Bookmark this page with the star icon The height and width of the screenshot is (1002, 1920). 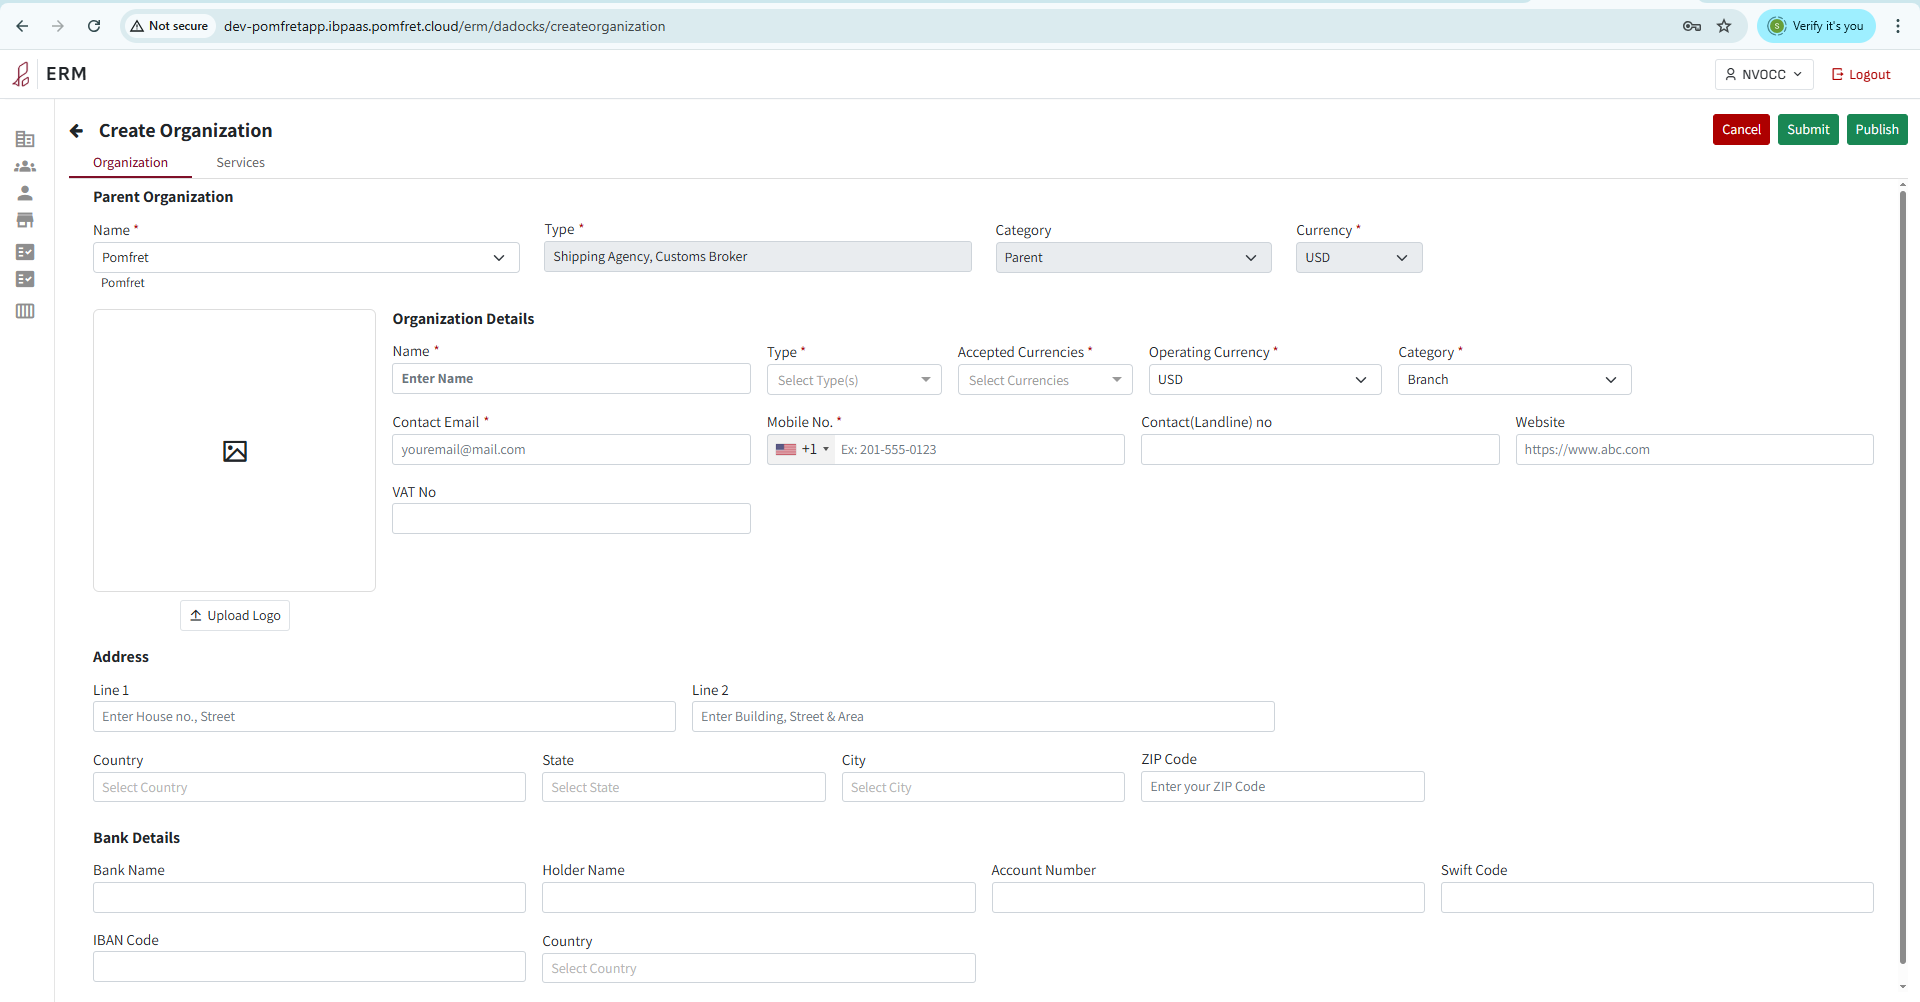[x=1724, y=26]
